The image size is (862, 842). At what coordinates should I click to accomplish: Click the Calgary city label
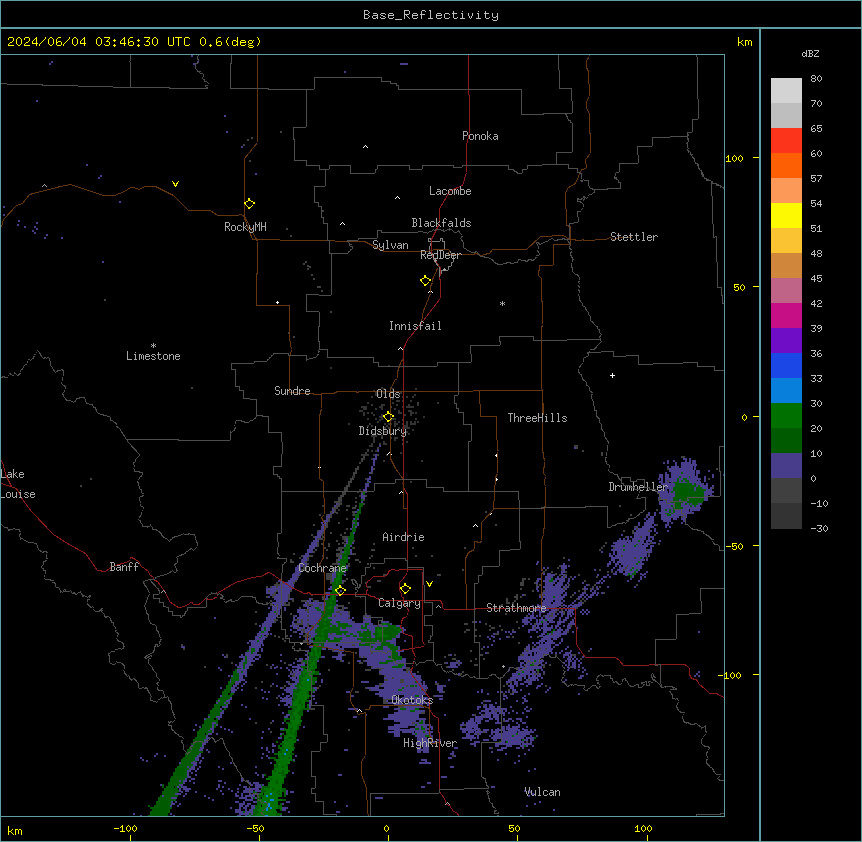tap(399, 603)
